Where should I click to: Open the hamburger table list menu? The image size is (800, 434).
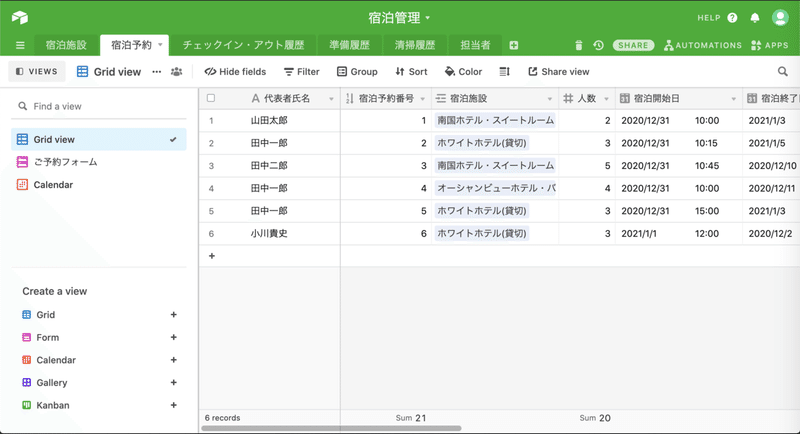pyautogui.click(x=20, y=45)
